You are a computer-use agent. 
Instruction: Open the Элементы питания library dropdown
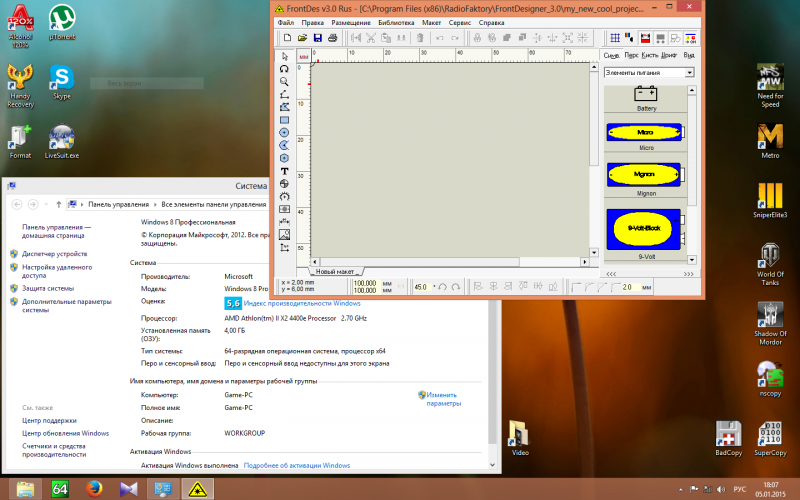[689, 73]
